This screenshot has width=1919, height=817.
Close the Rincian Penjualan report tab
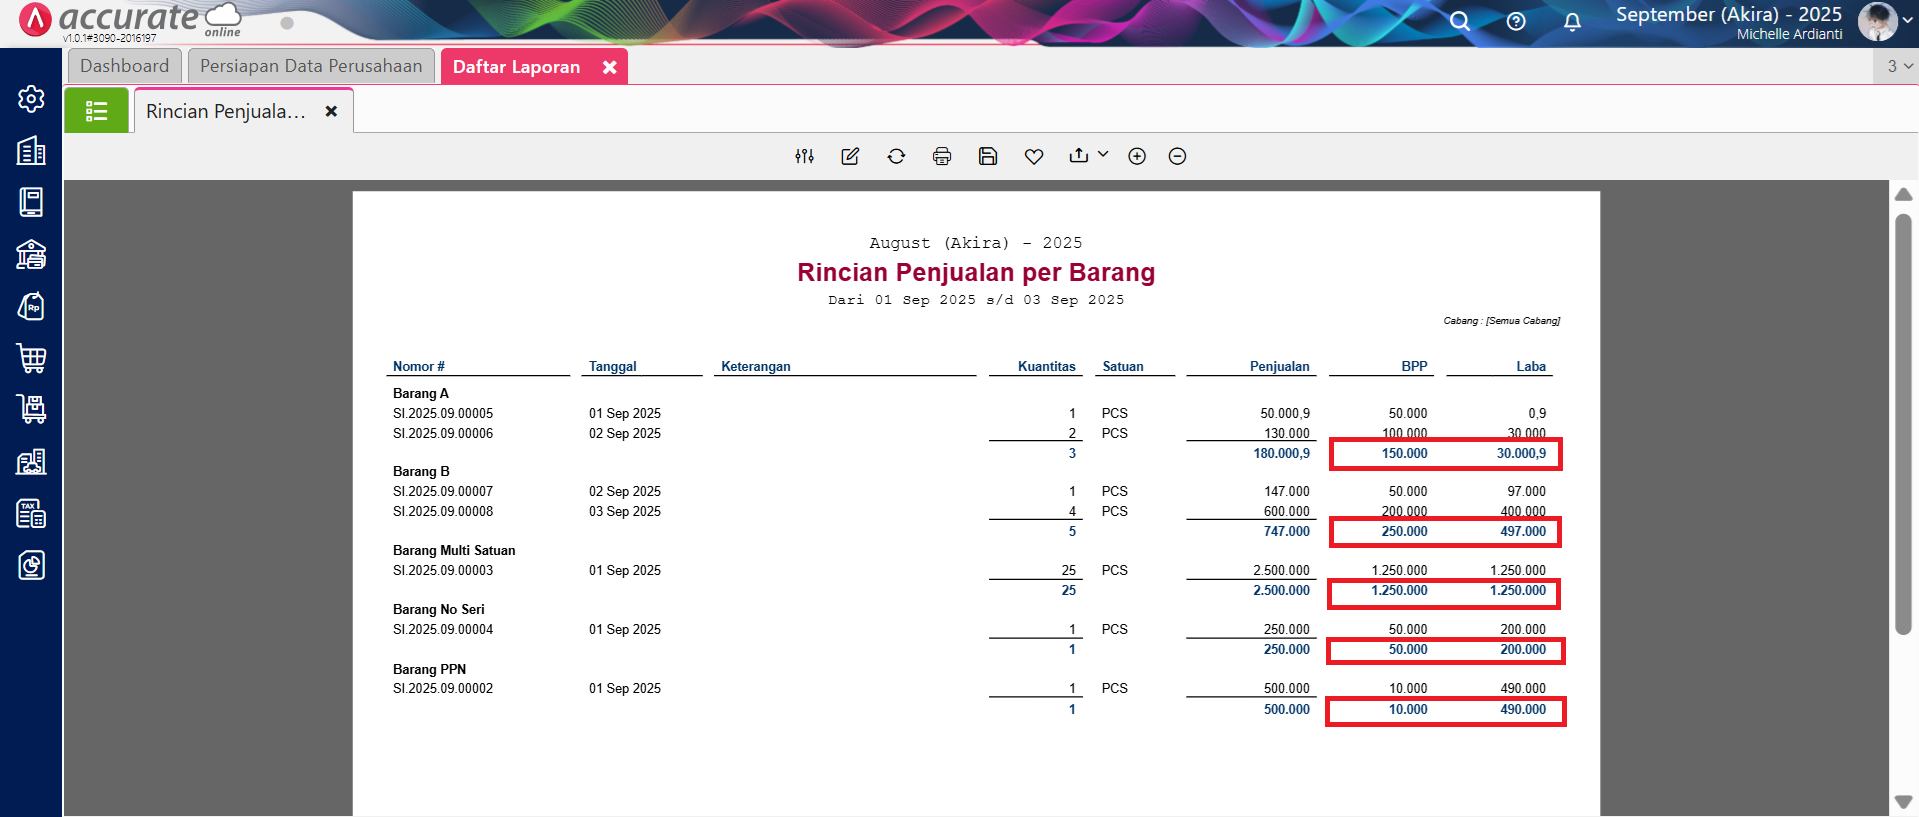pos(331,111)
